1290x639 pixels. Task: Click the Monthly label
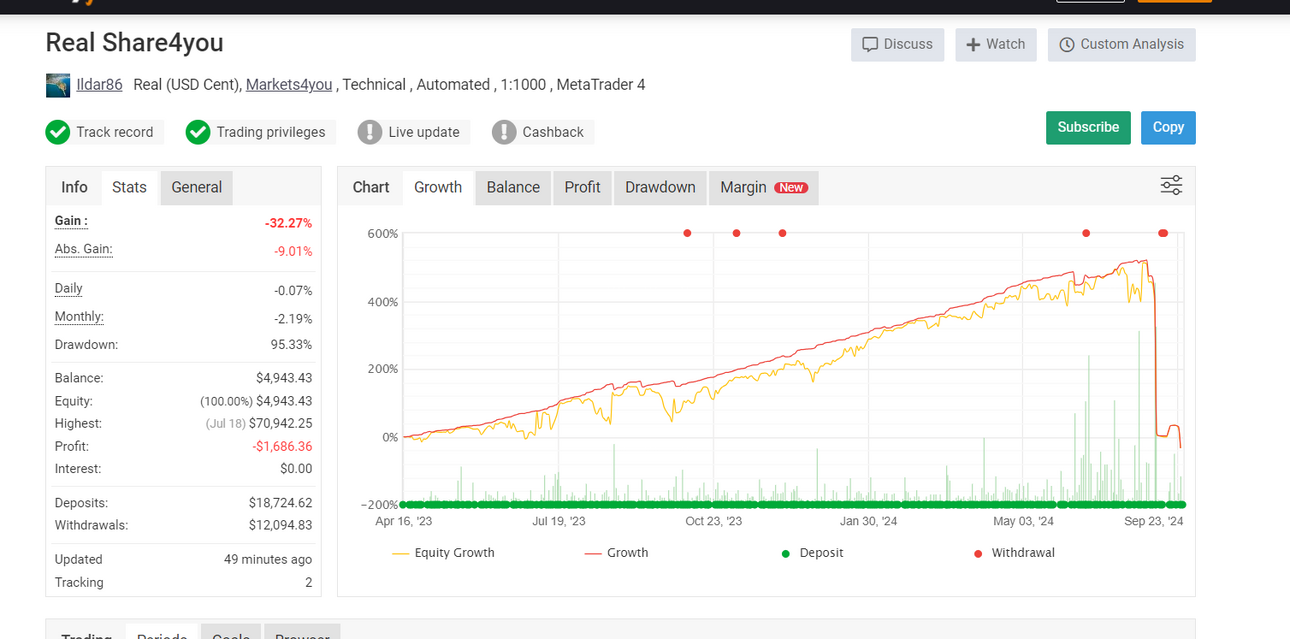click(79, 316)
